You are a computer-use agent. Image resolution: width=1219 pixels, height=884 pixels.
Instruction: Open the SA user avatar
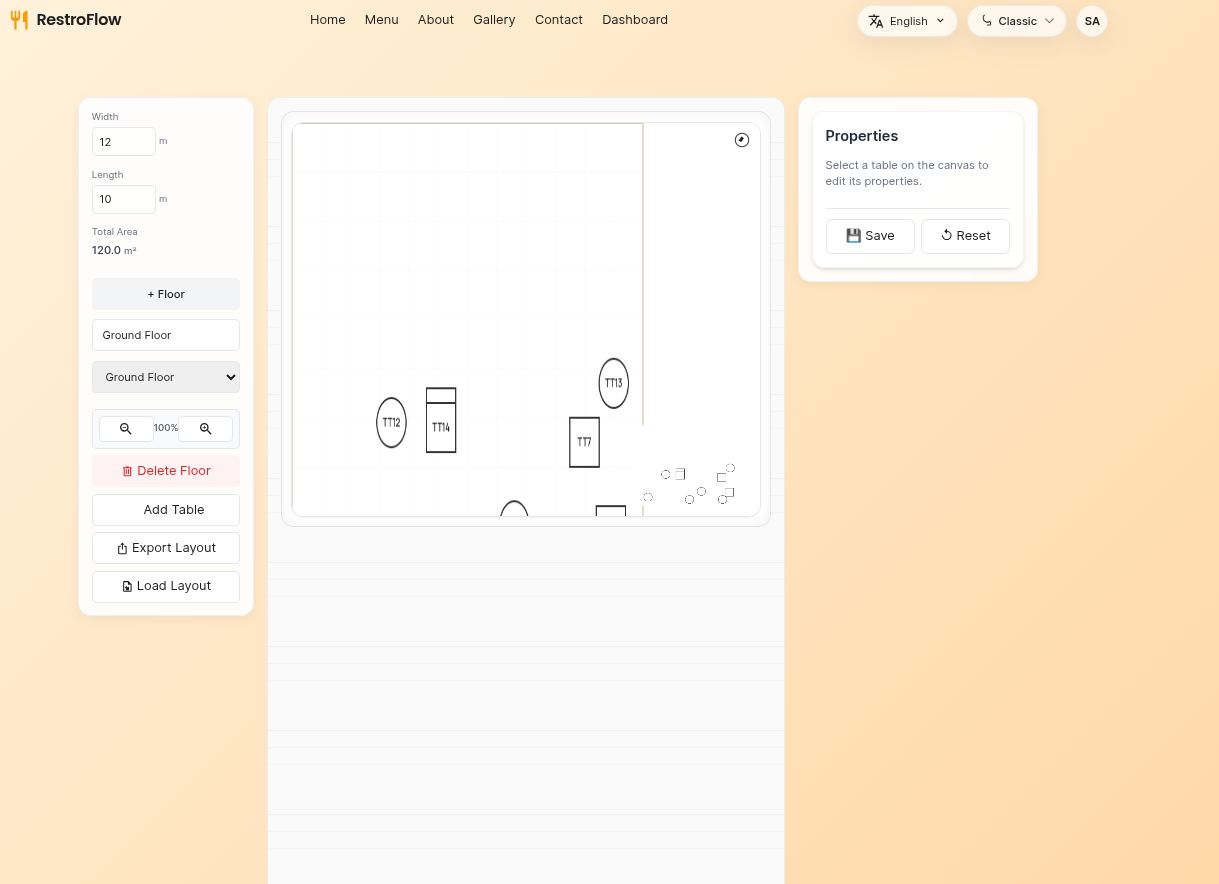(1091, 21)
